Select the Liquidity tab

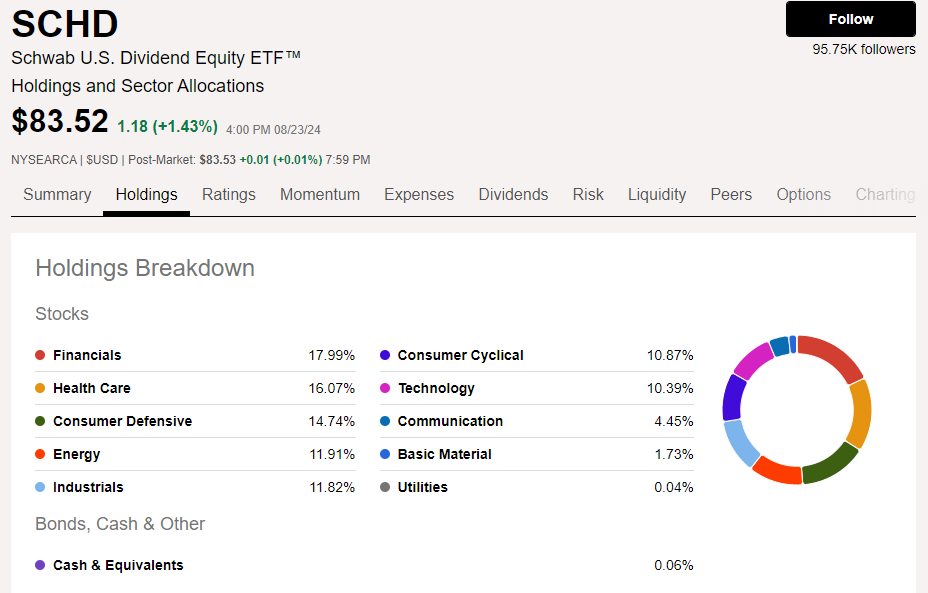tap(657, 195)
